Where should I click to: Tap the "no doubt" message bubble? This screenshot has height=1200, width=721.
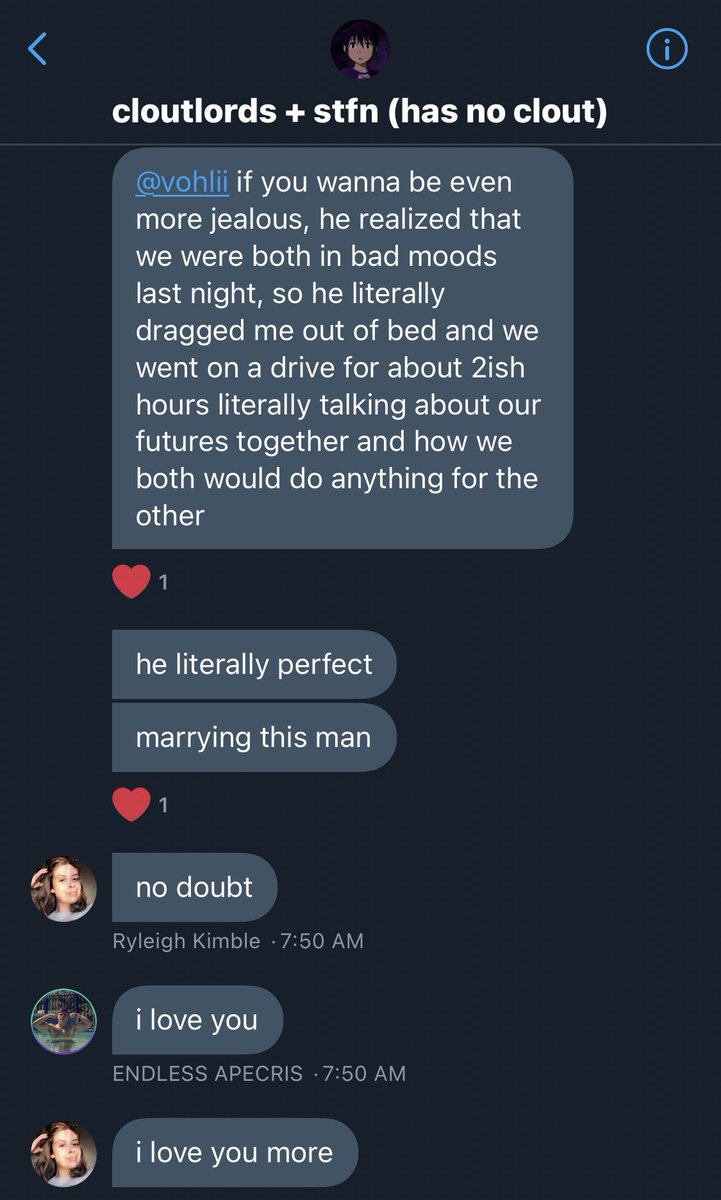(x=194, y=887)
